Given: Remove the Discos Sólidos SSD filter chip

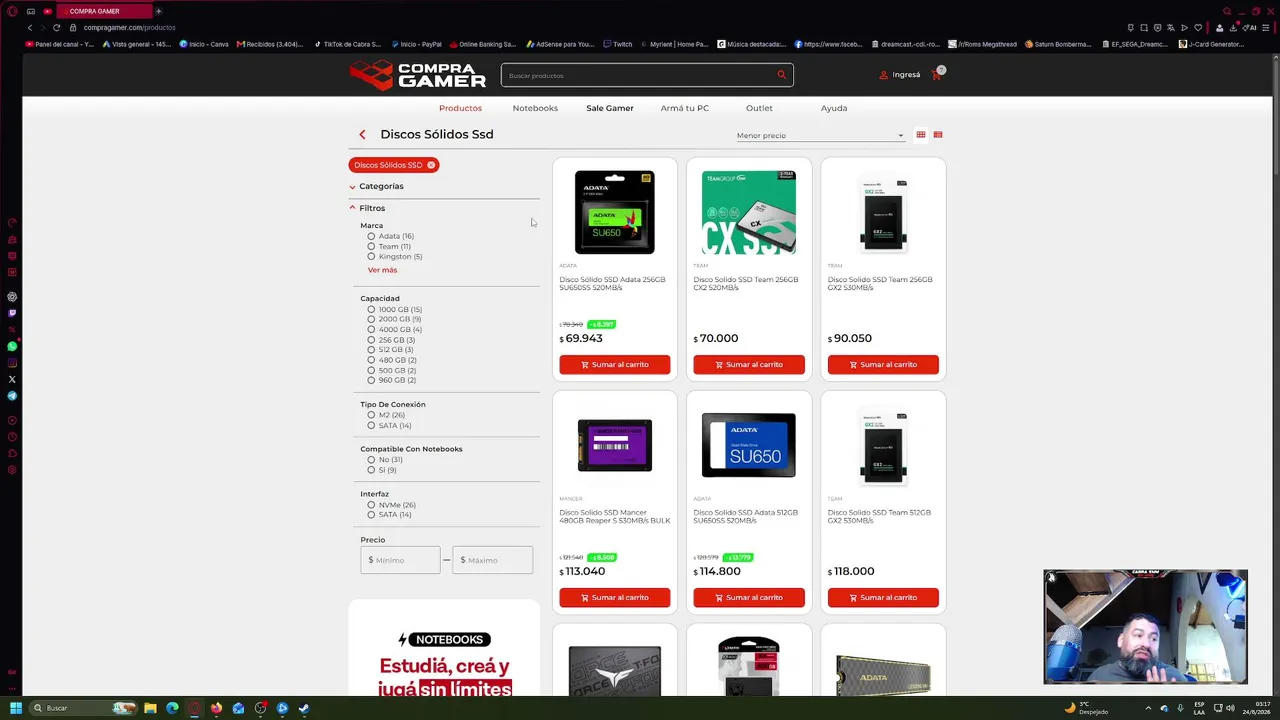Looking at the screenshot, I should tap(431, 165).
